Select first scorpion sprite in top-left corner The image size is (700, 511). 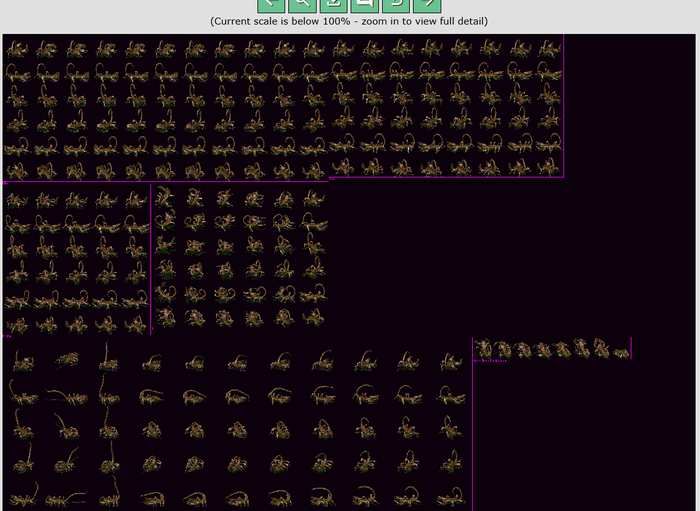point(17,48)
